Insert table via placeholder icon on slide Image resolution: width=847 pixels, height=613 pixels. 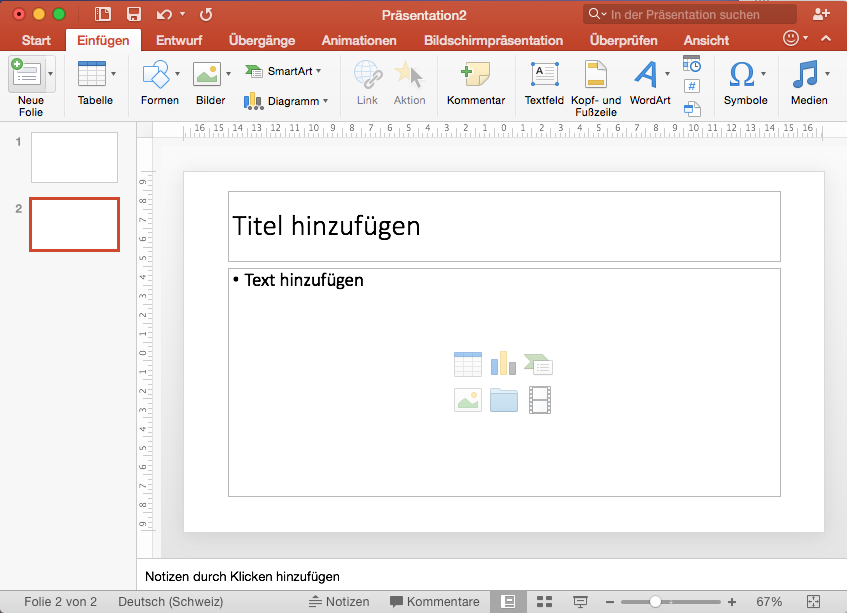click(x=467, y=364)
